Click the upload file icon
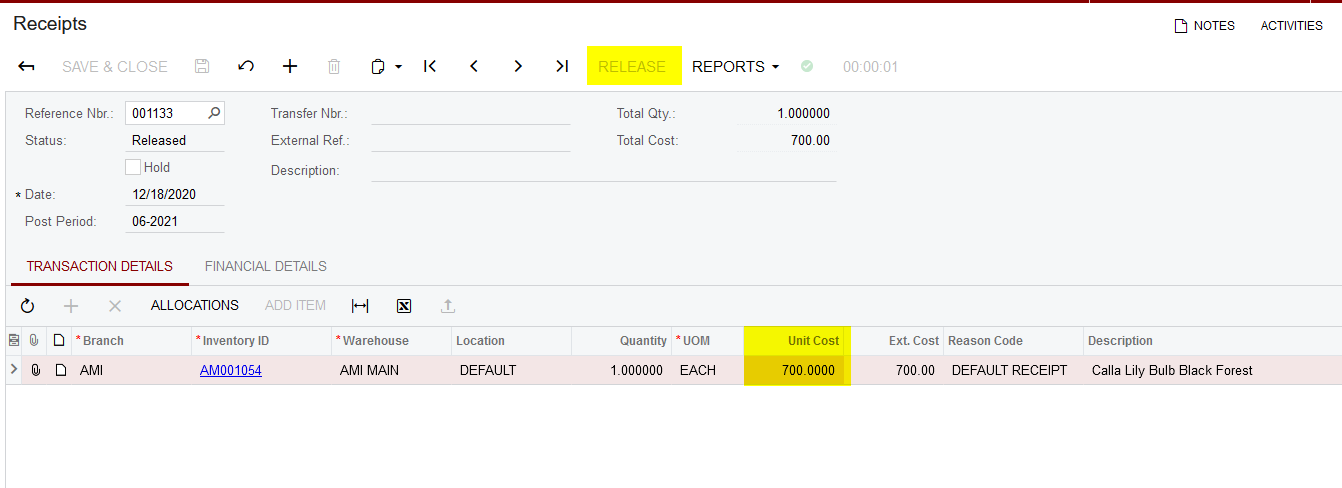Screen dimensions: 1342x488 click(448, 306)
